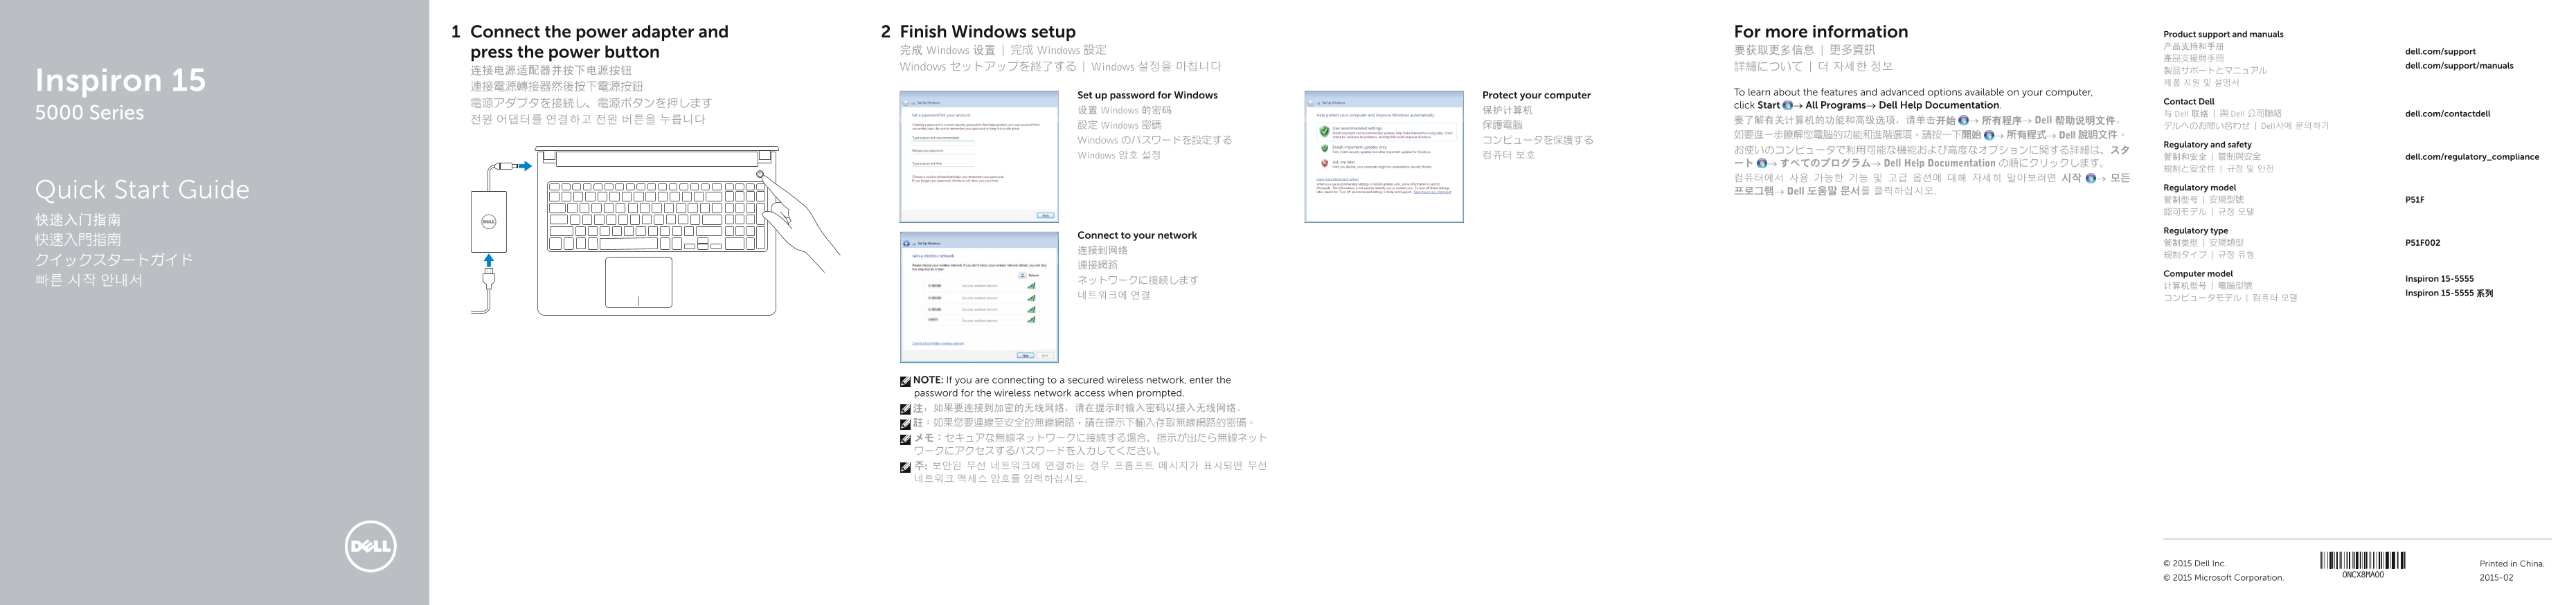Click the note icon beside the 注 line

coord(905,409)
